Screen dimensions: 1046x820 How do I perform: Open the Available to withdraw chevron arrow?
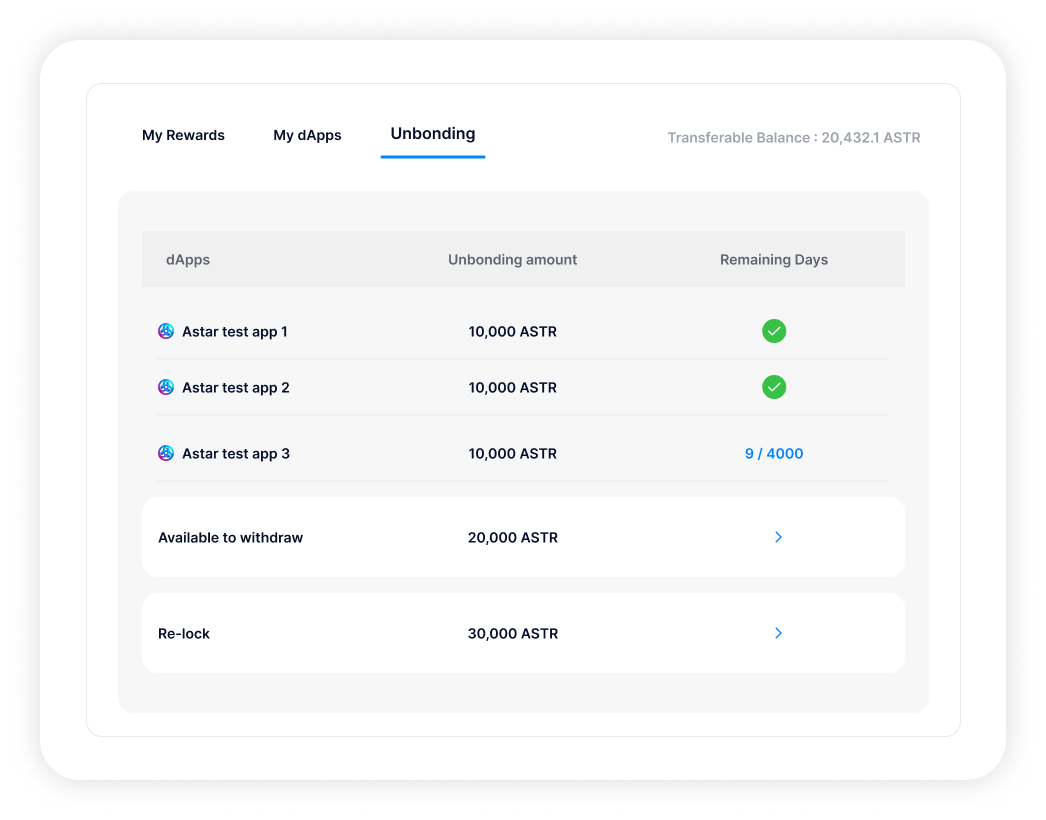pyautogui.click(x=778, y=537)
